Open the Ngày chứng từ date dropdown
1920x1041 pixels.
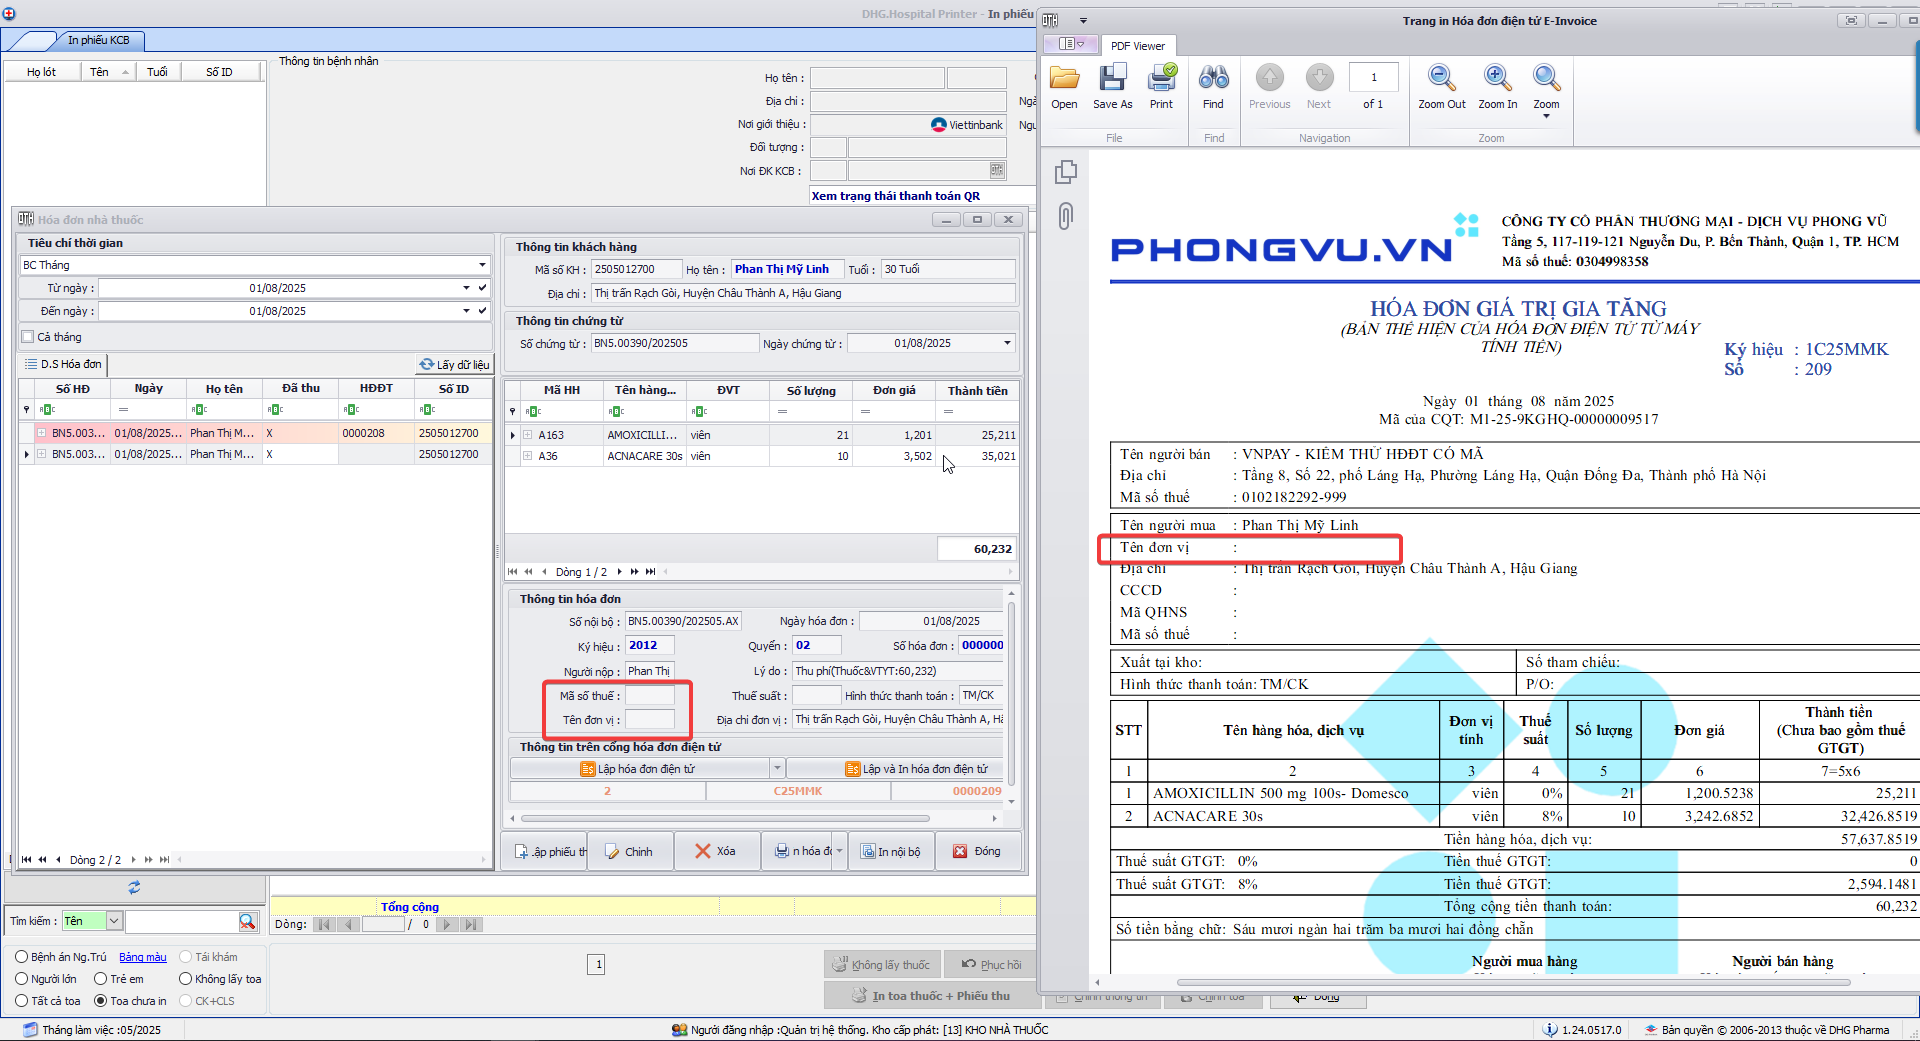[x=1007, y=343]
